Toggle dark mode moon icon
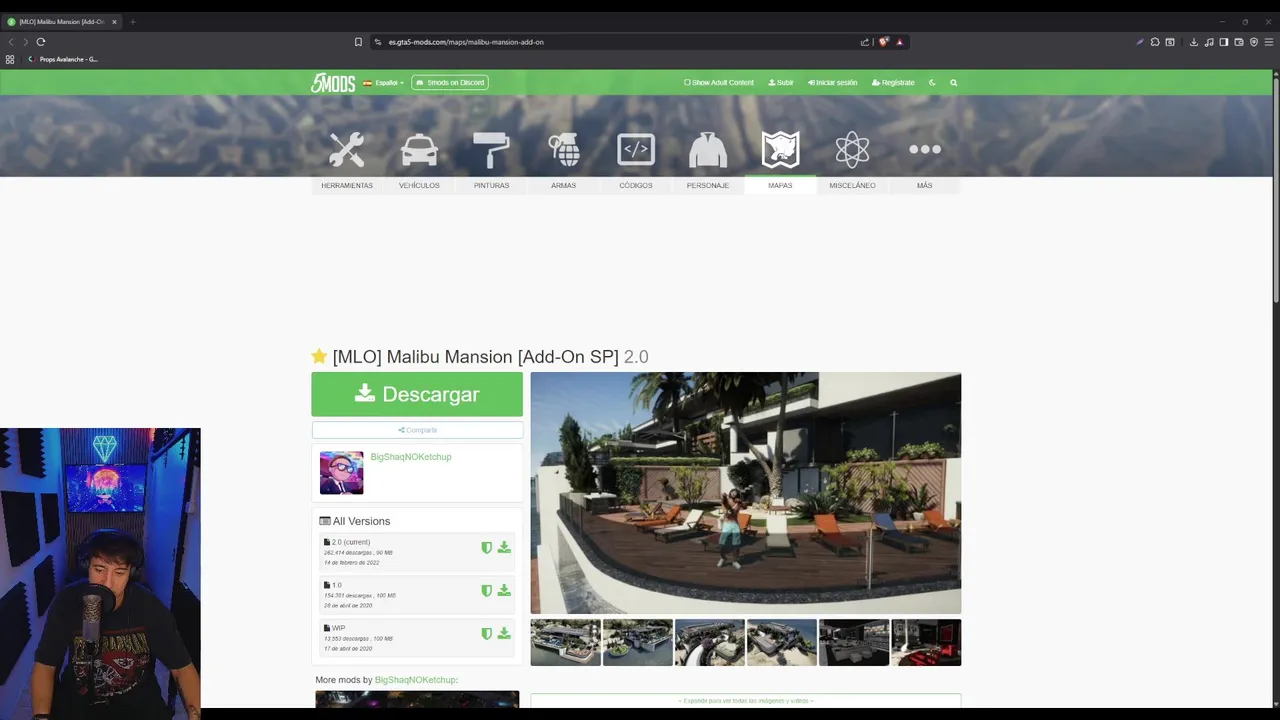The height and width of the screenshot is (720, 1280). (x=932, y=83)
